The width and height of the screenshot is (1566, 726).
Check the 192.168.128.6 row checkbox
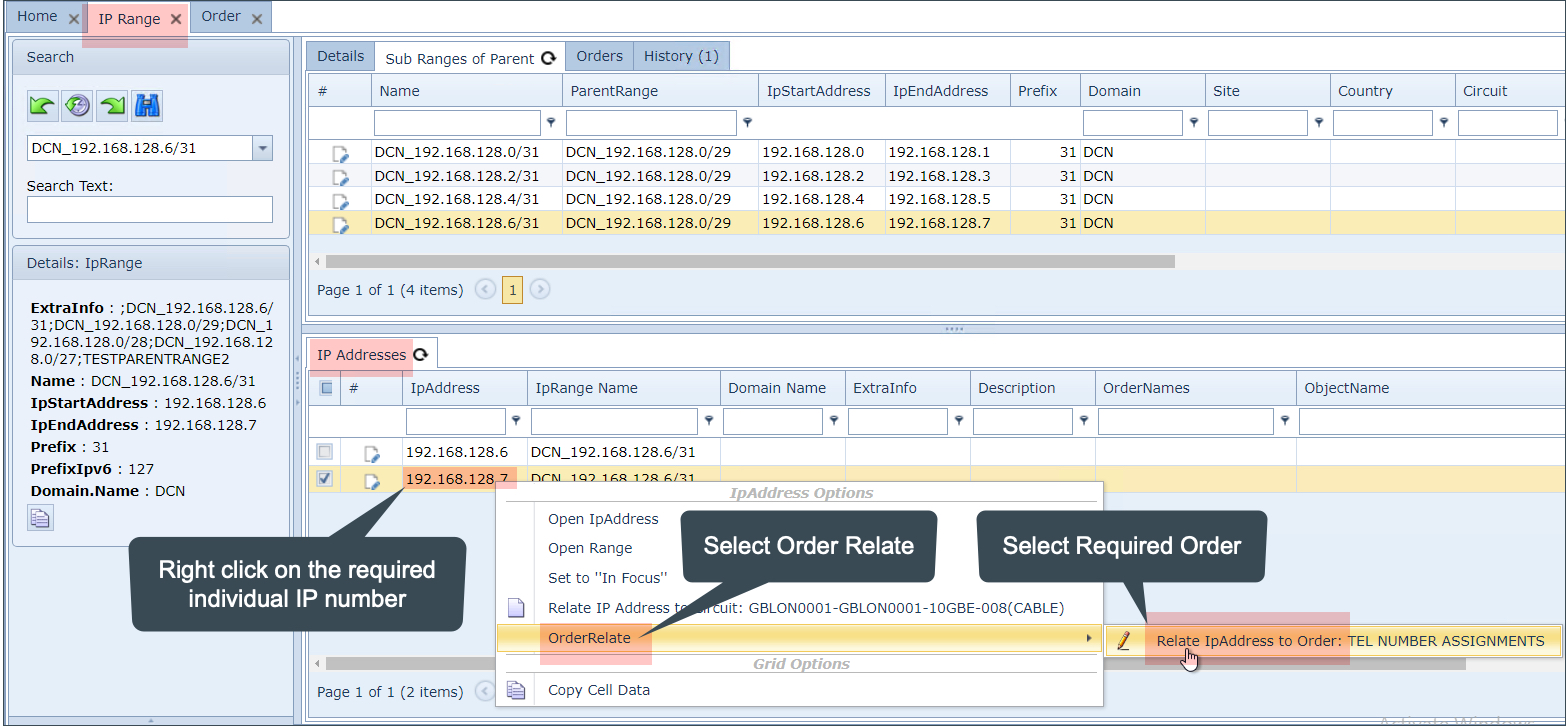pyautogui.click(x=324, y=451)
